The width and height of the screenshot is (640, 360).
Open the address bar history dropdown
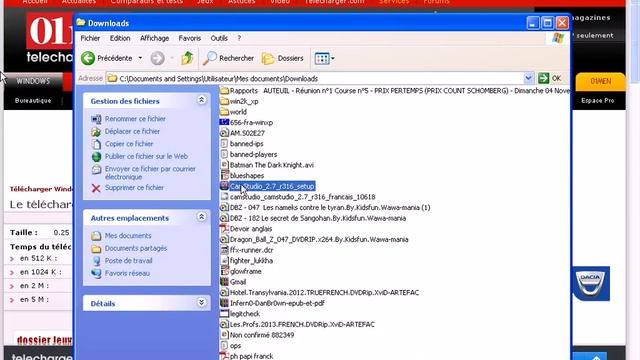528,78
